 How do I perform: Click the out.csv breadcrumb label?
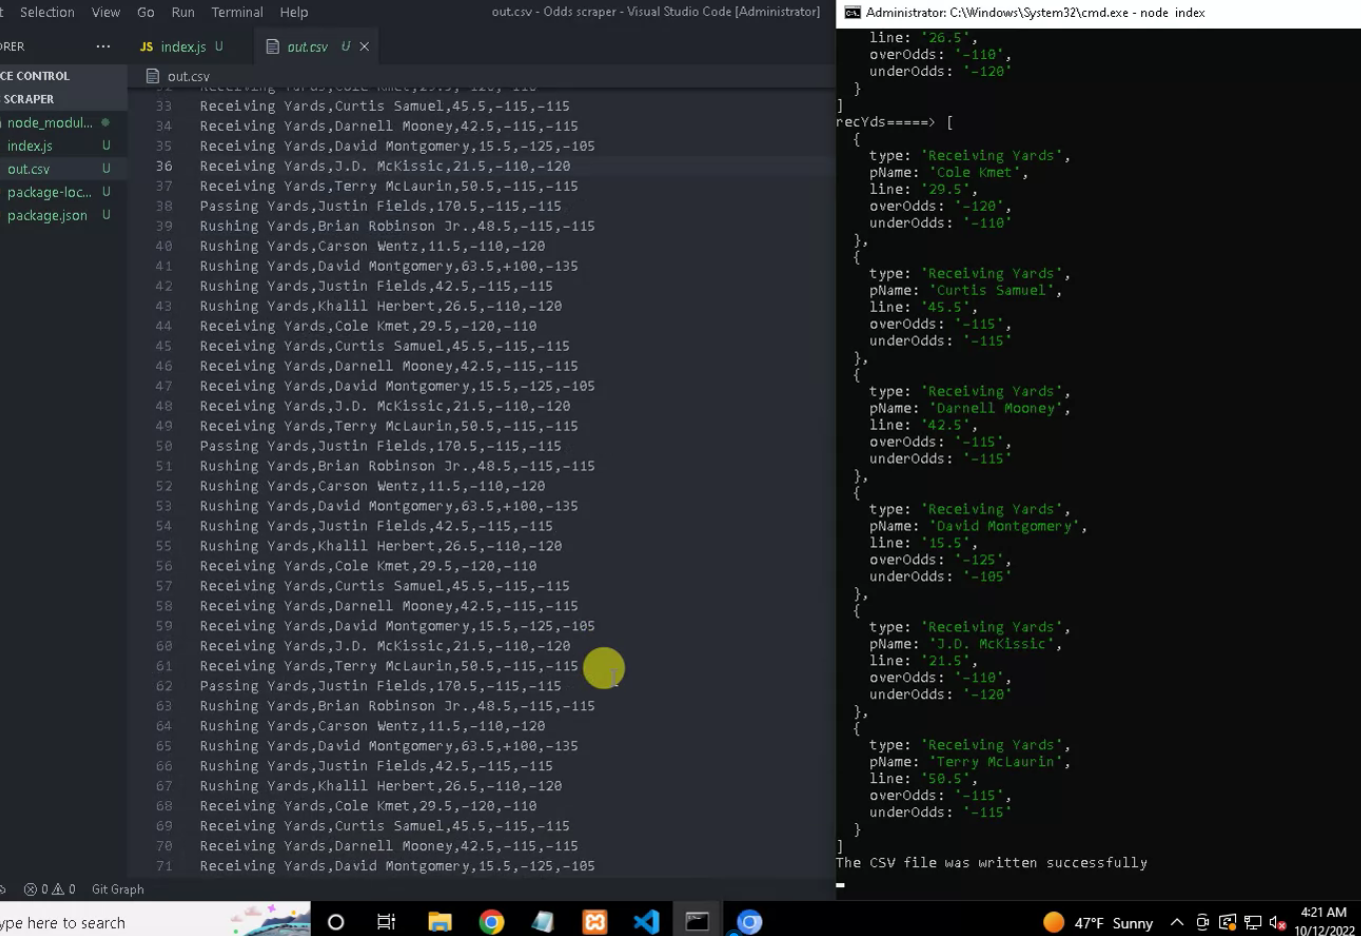click(189, 76)
